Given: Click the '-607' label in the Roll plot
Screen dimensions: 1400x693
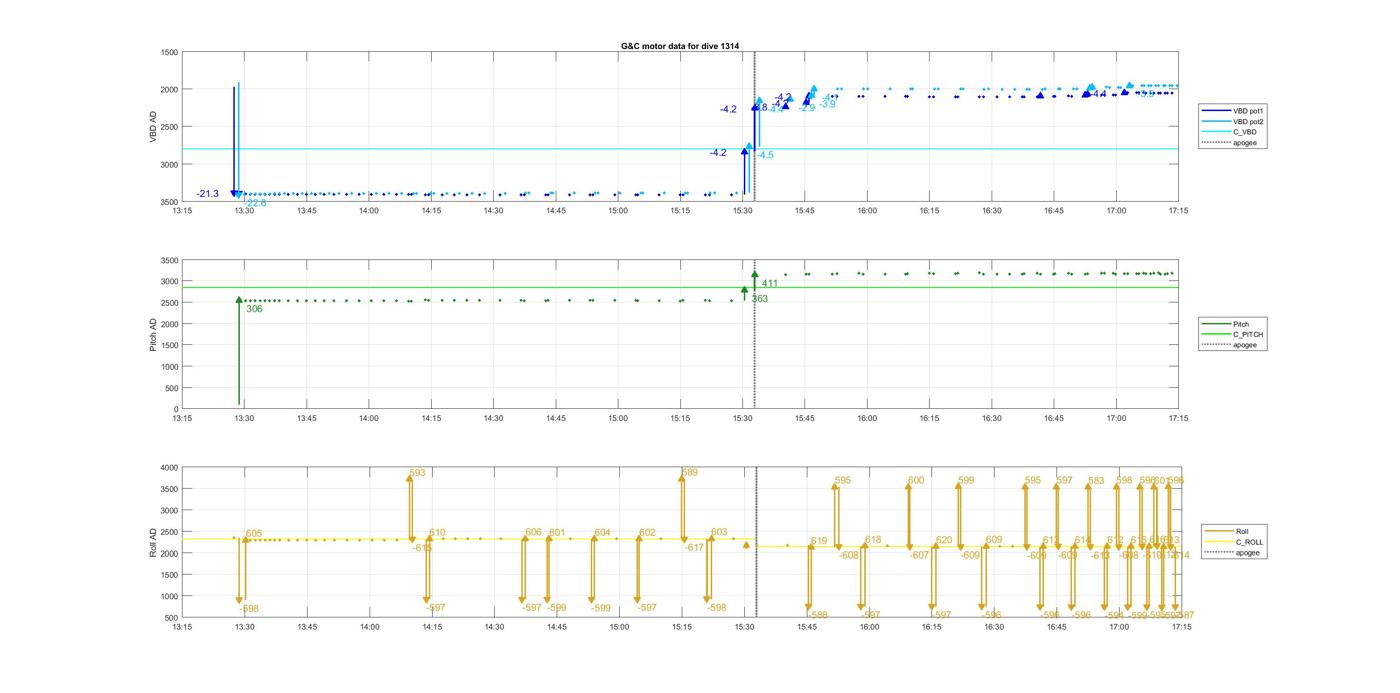Looking at the screenshot, I should 919,555.
